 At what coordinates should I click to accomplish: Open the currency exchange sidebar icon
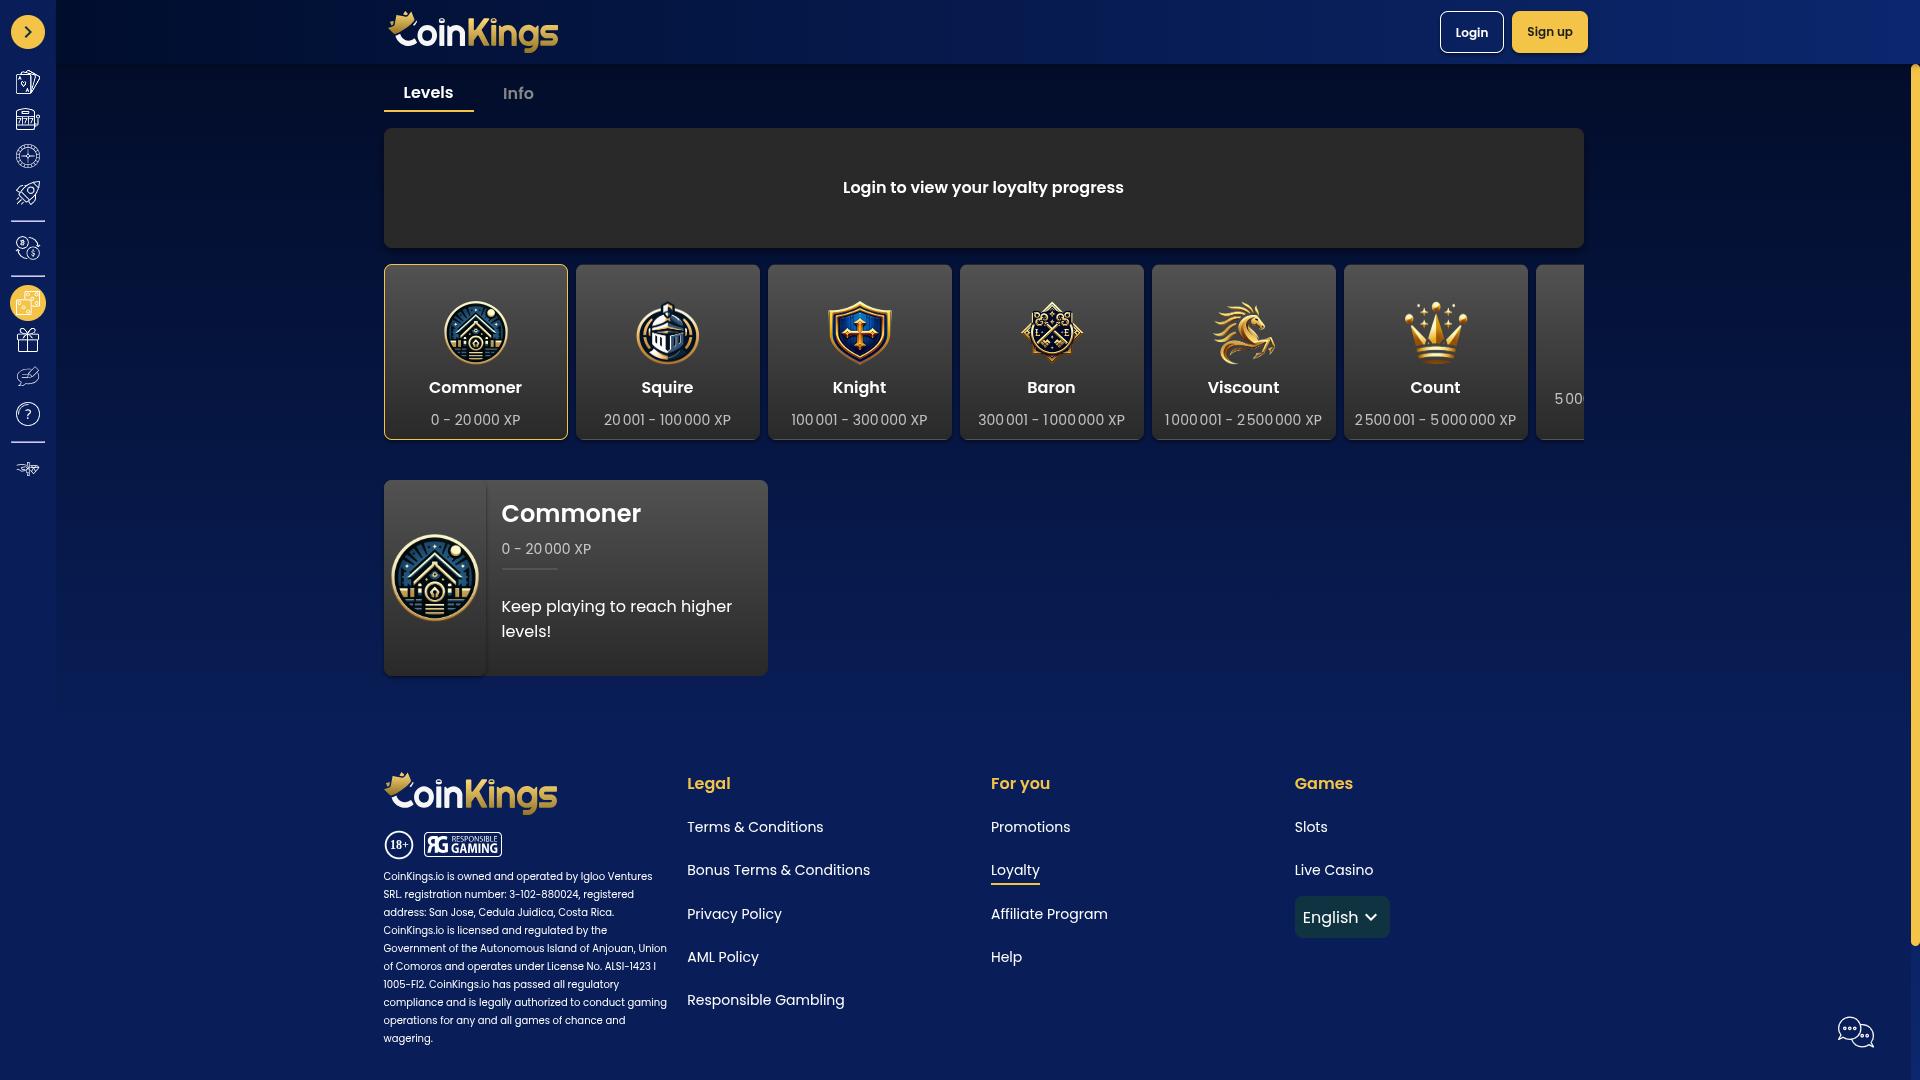[x=28, y=247]
